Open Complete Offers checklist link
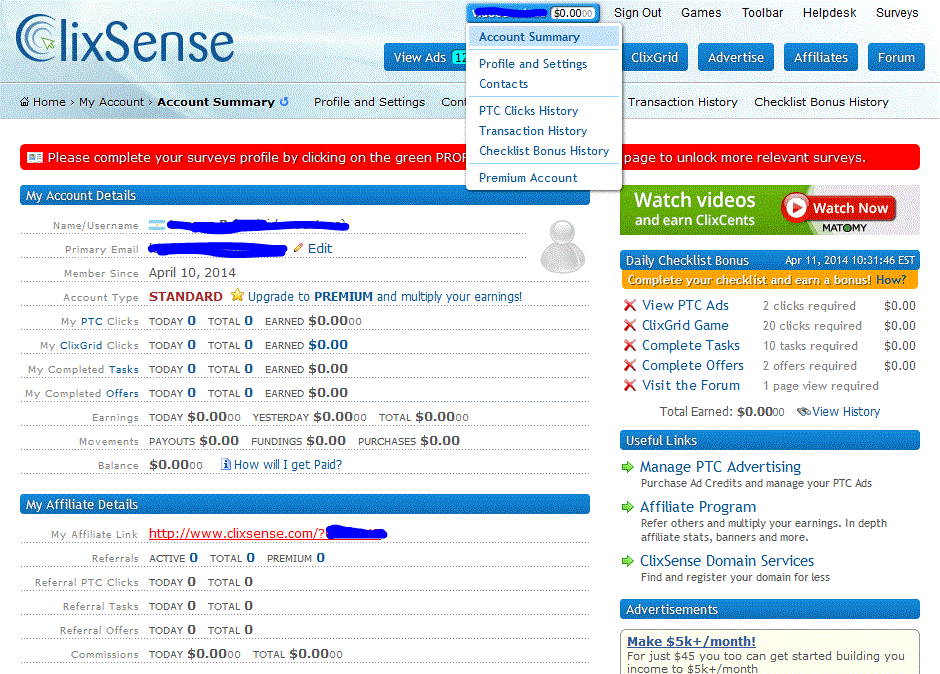Viewport: 940px width, 674px height. pyautogui.click(x=692, y=365)
